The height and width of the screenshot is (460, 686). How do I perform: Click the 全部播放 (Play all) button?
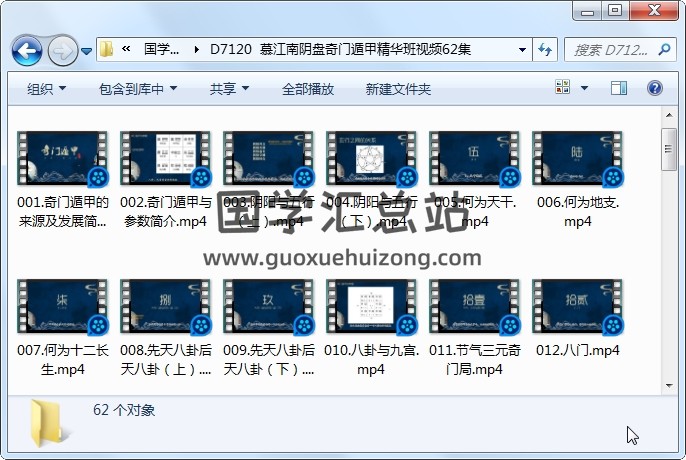(x=307, y=89)
